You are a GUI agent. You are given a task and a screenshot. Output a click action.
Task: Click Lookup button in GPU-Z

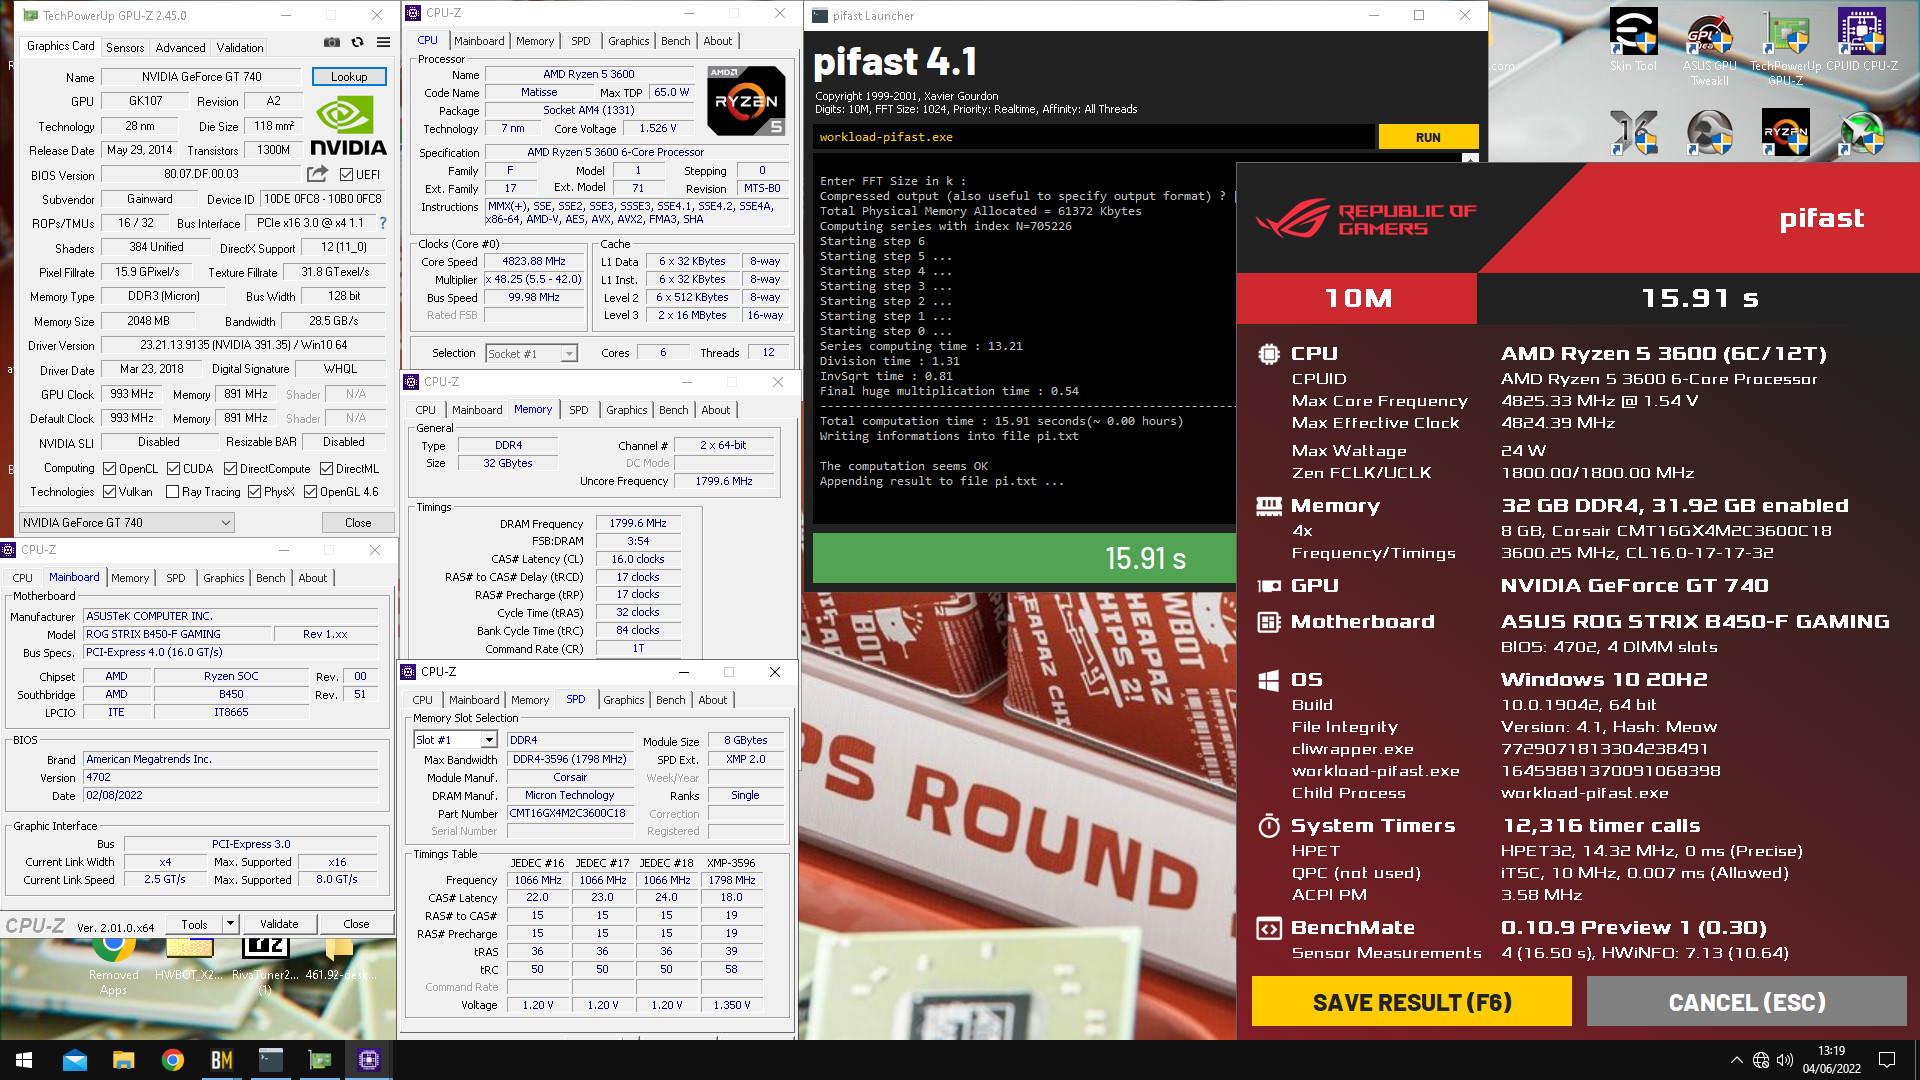(349, 76)
